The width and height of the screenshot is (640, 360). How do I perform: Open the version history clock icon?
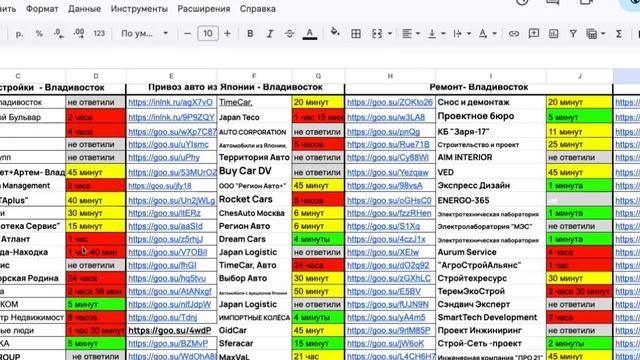[x=522, y=2]
